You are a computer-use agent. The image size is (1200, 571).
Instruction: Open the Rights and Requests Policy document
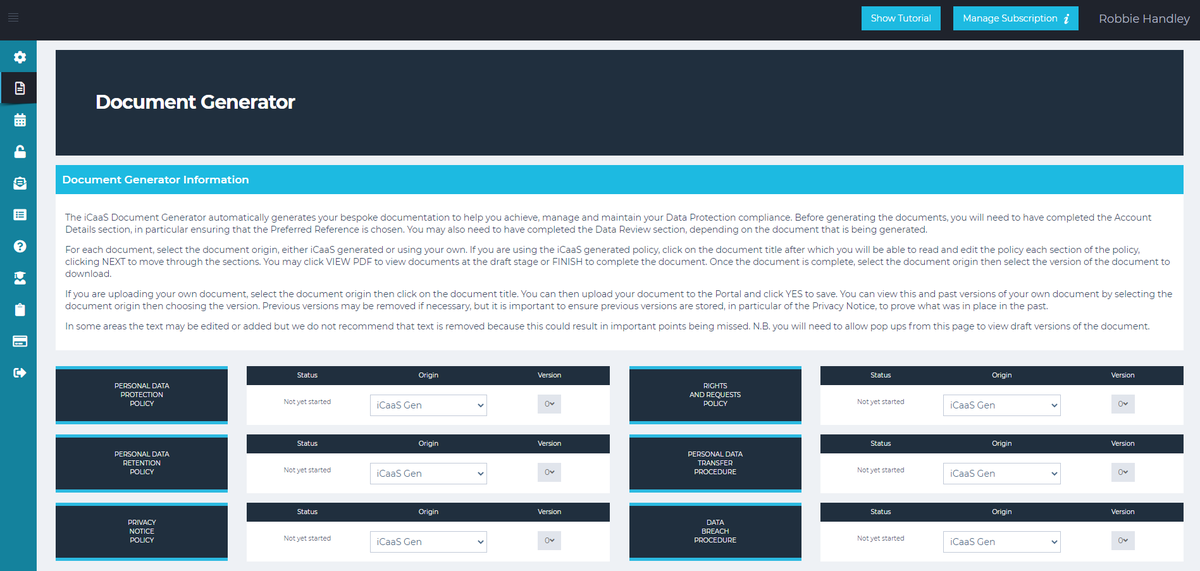[715, 395]
